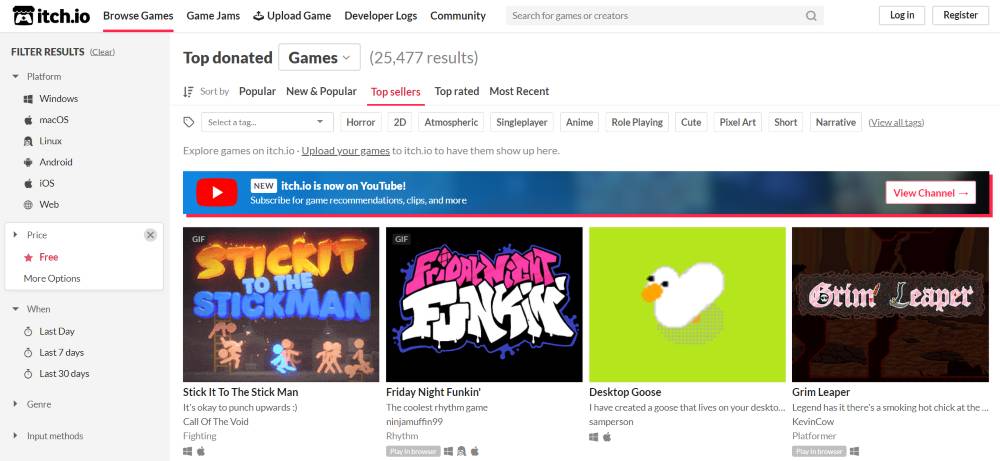
Task: Click the search magnifier icon
Action: coord(811,16)
